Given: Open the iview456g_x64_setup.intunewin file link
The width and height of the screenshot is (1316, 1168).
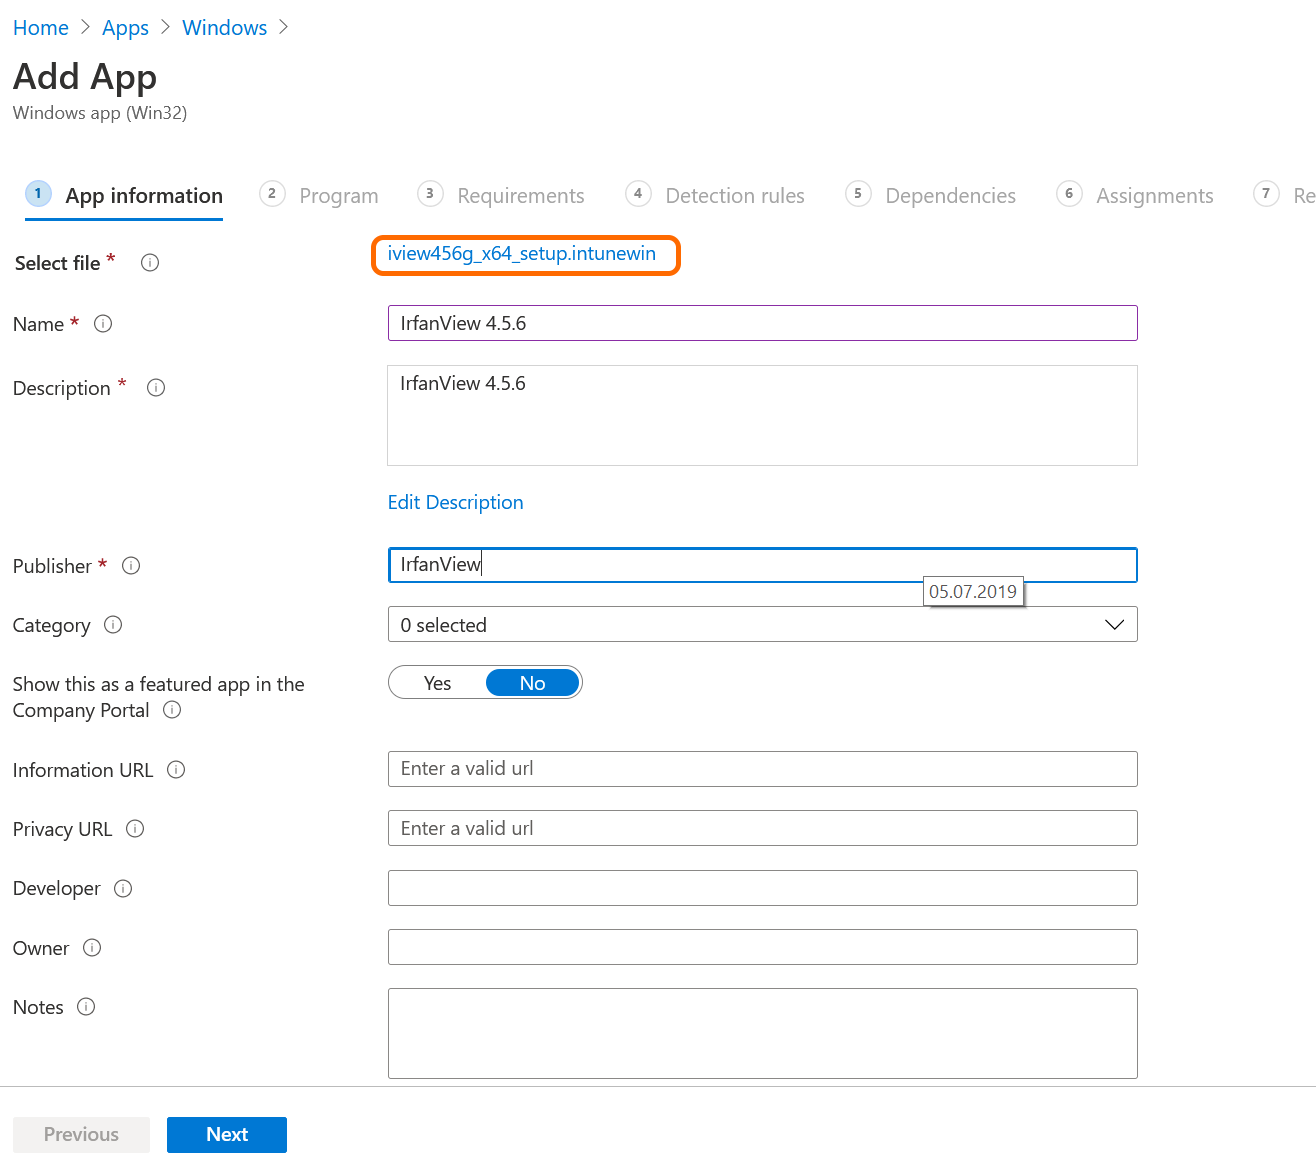Looking at the screenshot, I should point(522,254).
